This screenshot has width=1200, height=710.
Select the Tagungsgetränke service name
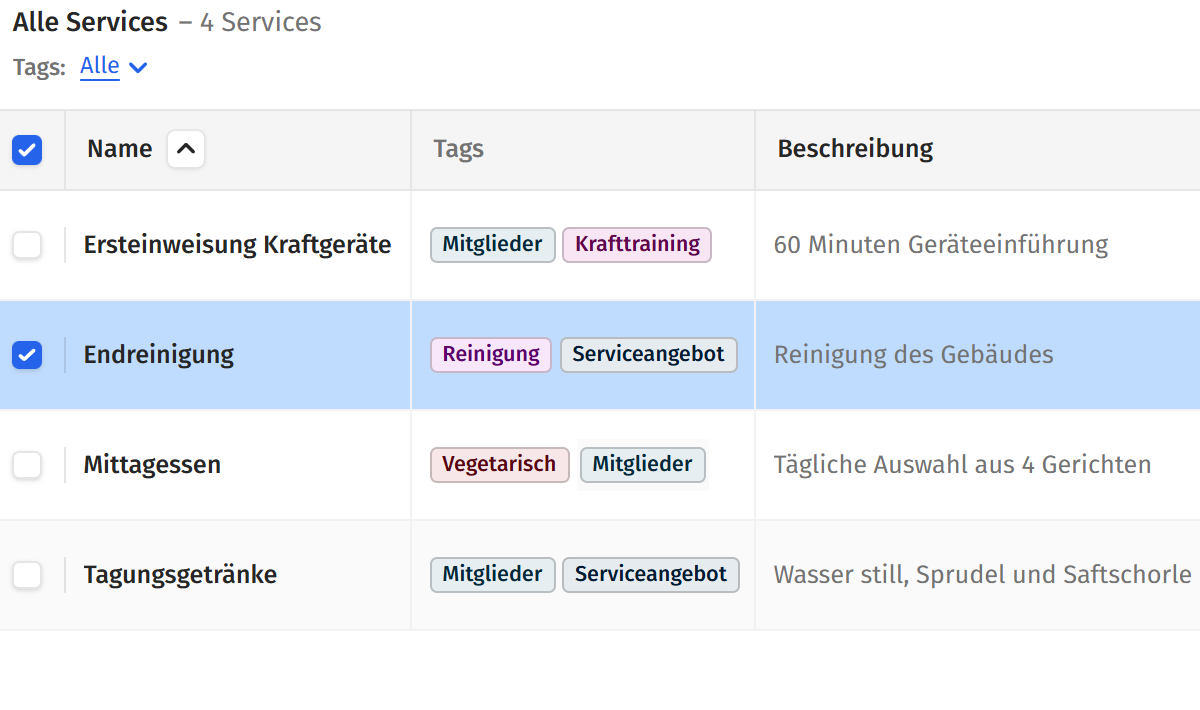coord(178,574)
